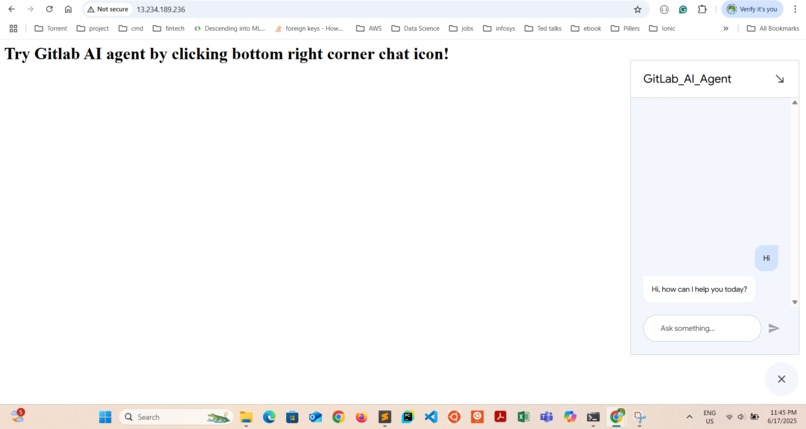Viewport: 806px width, 429px height.
Task: Open Outlook from taskbar
Action: (x=315, y=417)
